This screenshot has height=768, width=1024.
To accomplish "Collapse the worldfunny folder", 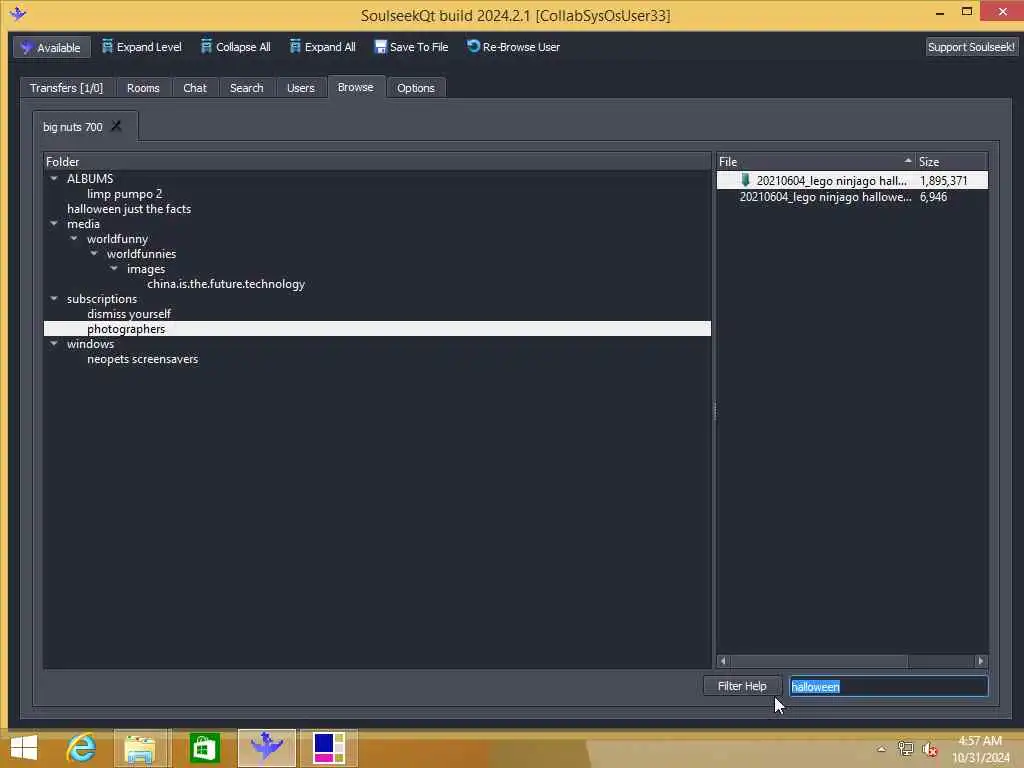I will coord(74,238).
